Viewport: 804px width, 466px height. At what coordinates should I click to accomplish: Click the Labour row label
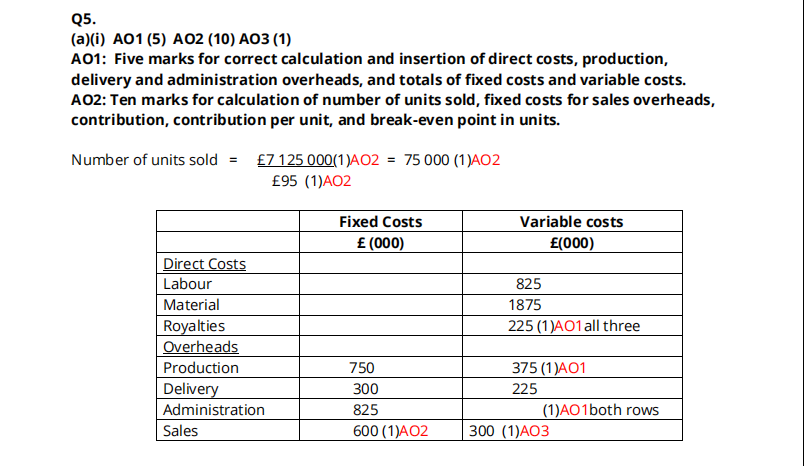click(x=187, y=284)
